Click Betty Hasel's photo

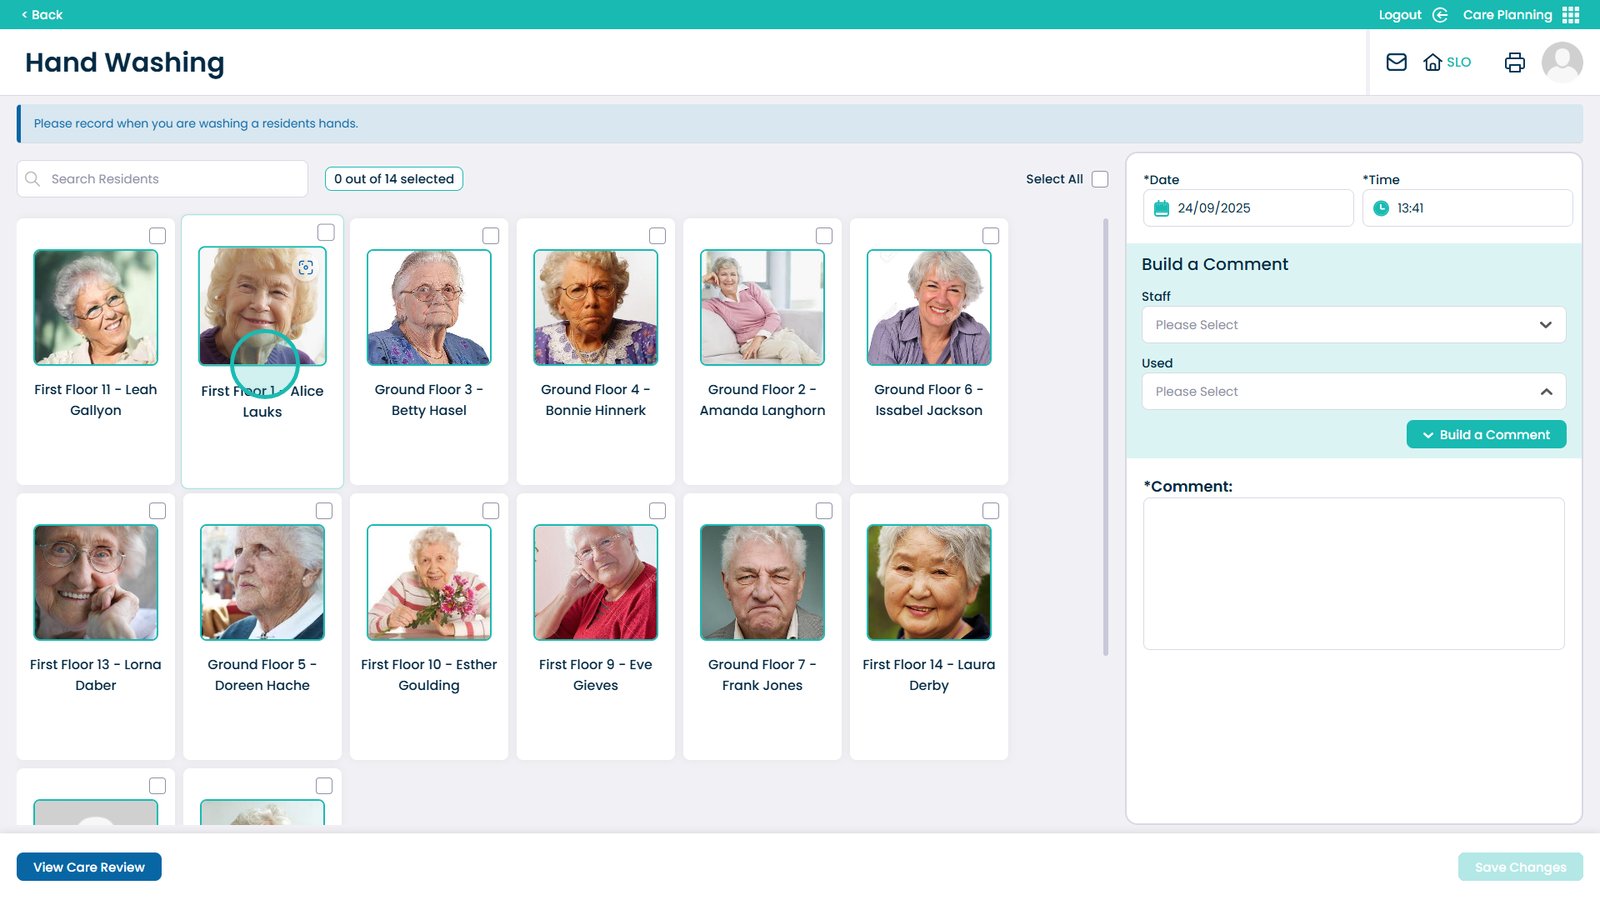point(429,307)
